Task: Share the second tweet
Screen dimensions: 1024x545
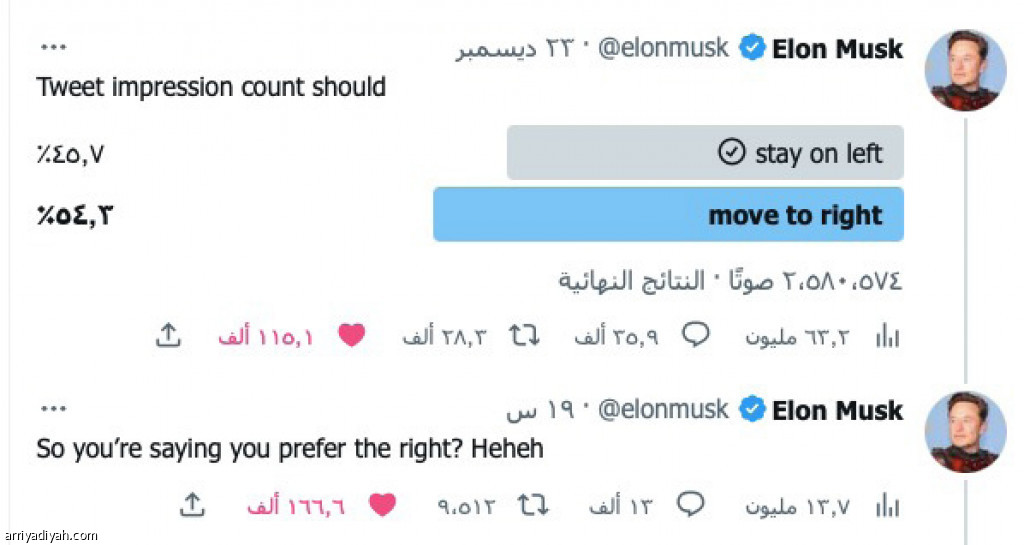Action: click(x=191, y=506)
